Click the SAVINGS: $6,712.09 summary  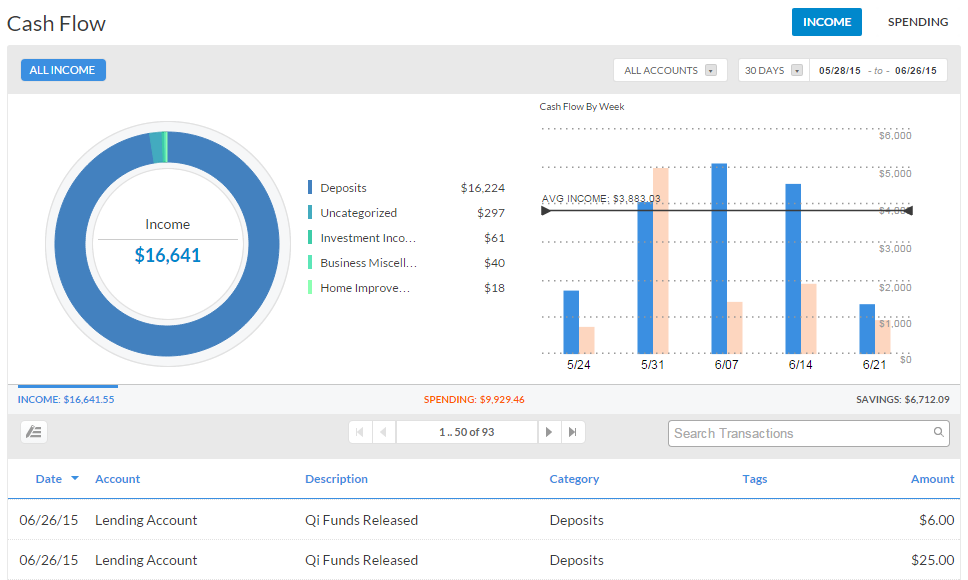pos(903,399)
